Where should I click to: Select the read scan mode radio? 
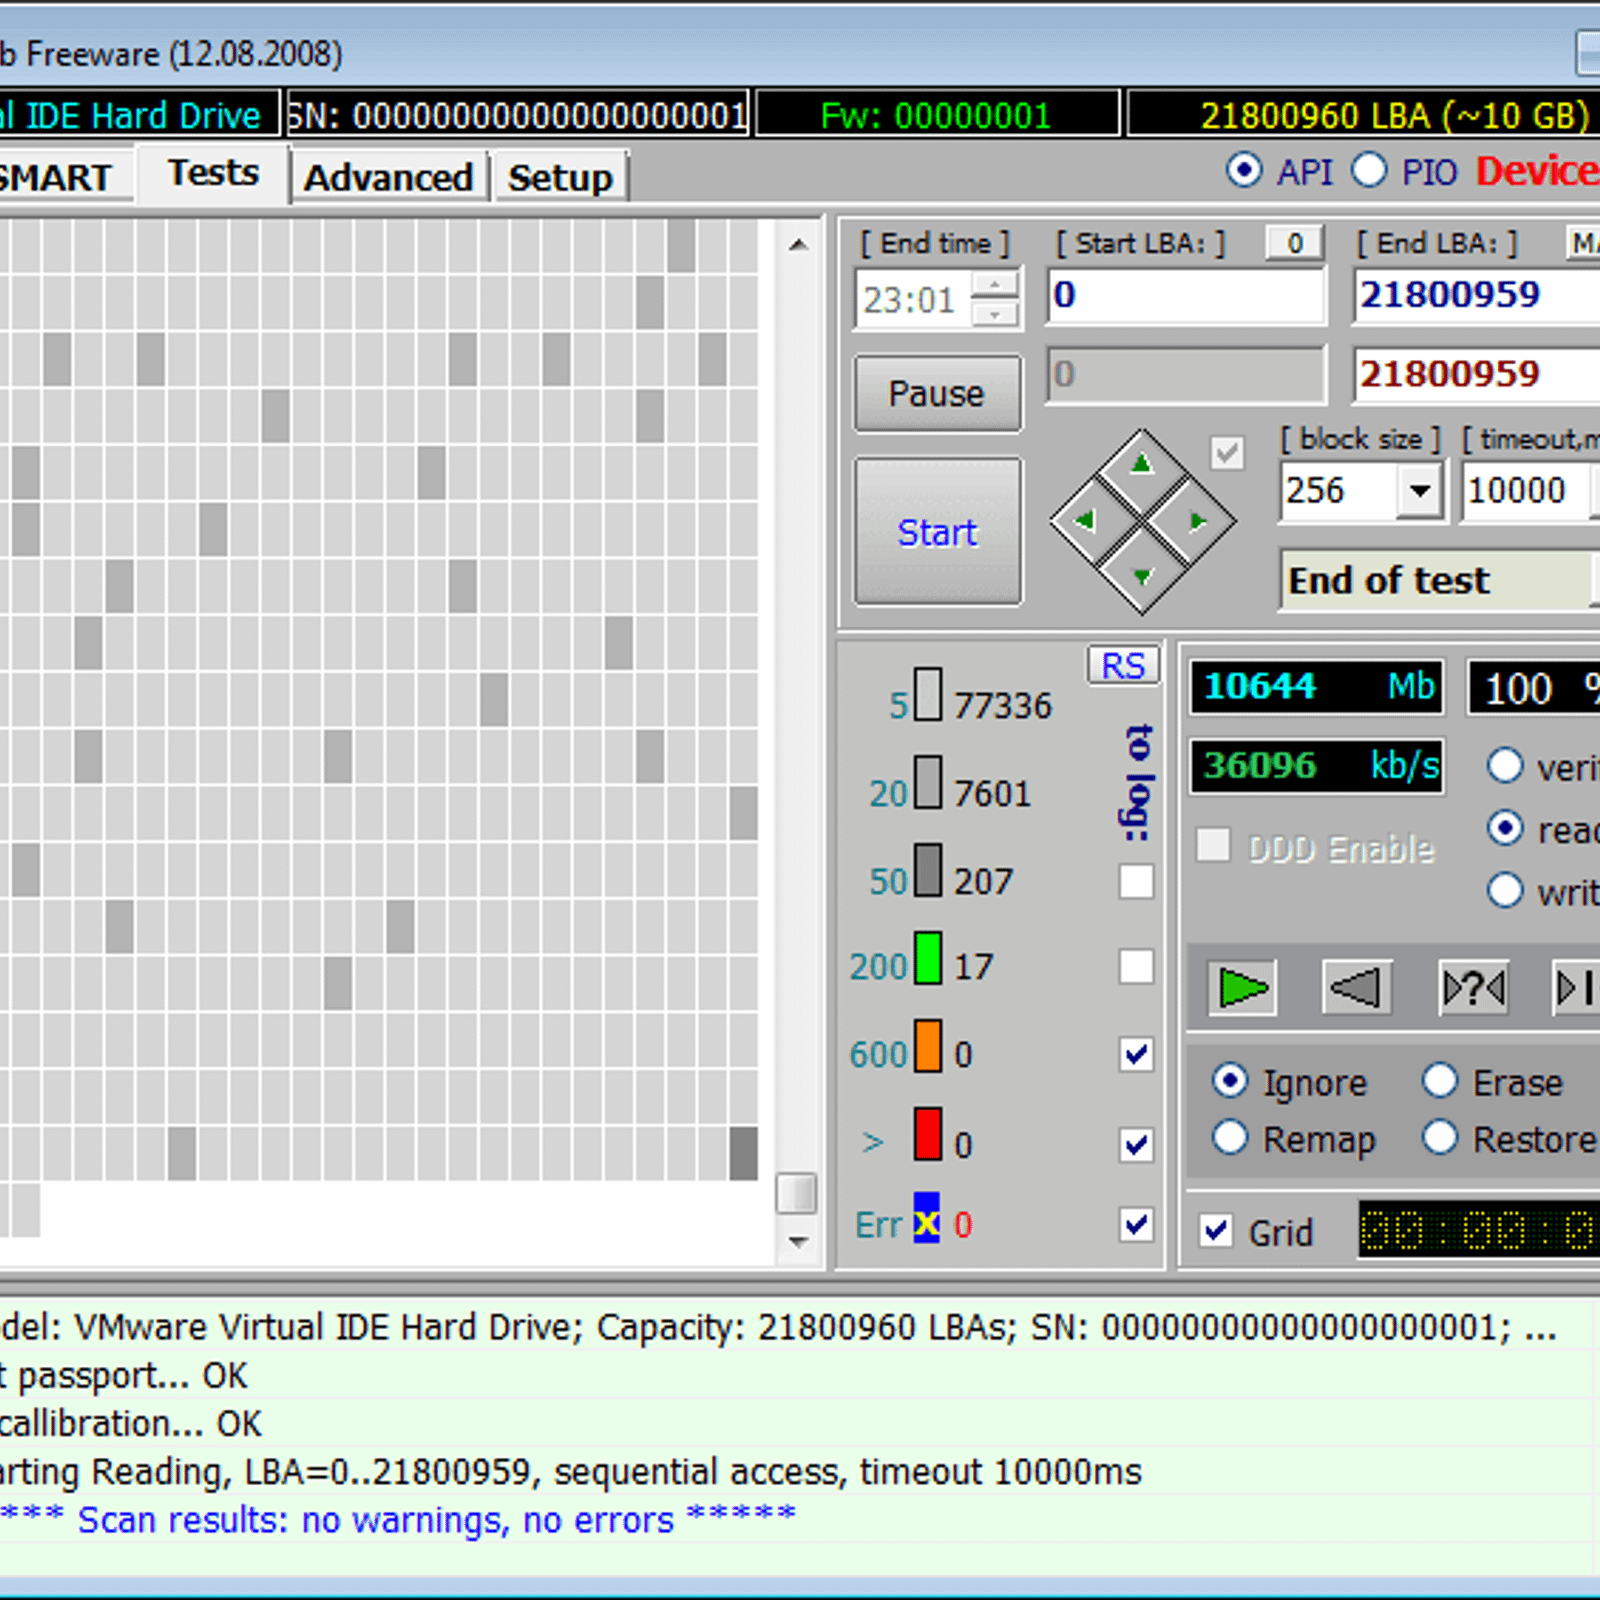[1505, 828]
